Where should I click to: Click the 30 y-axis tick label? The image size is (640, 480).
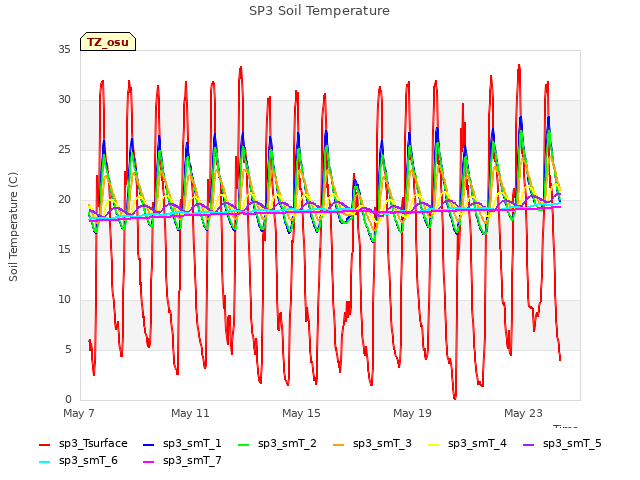[64, 100]
